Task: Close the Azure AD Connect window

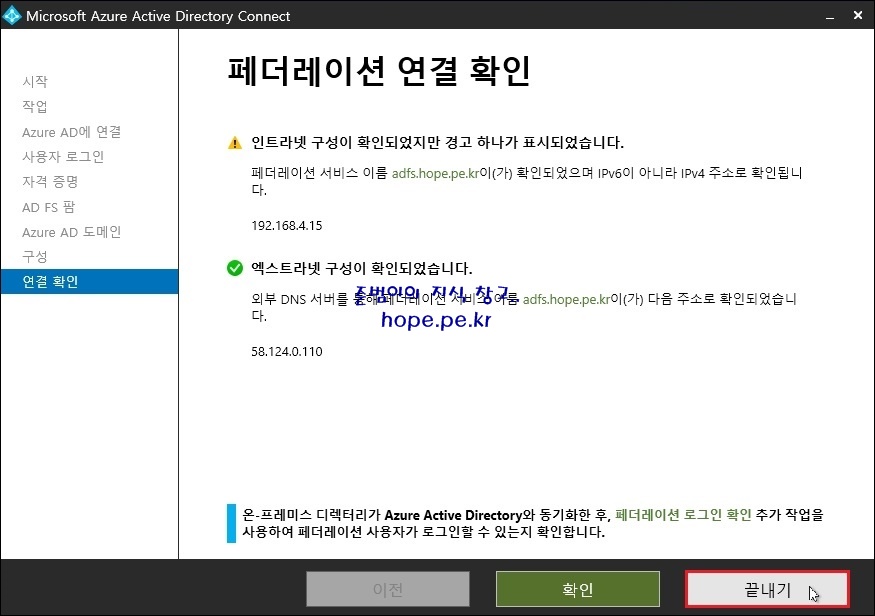Action: click(858, 16)
